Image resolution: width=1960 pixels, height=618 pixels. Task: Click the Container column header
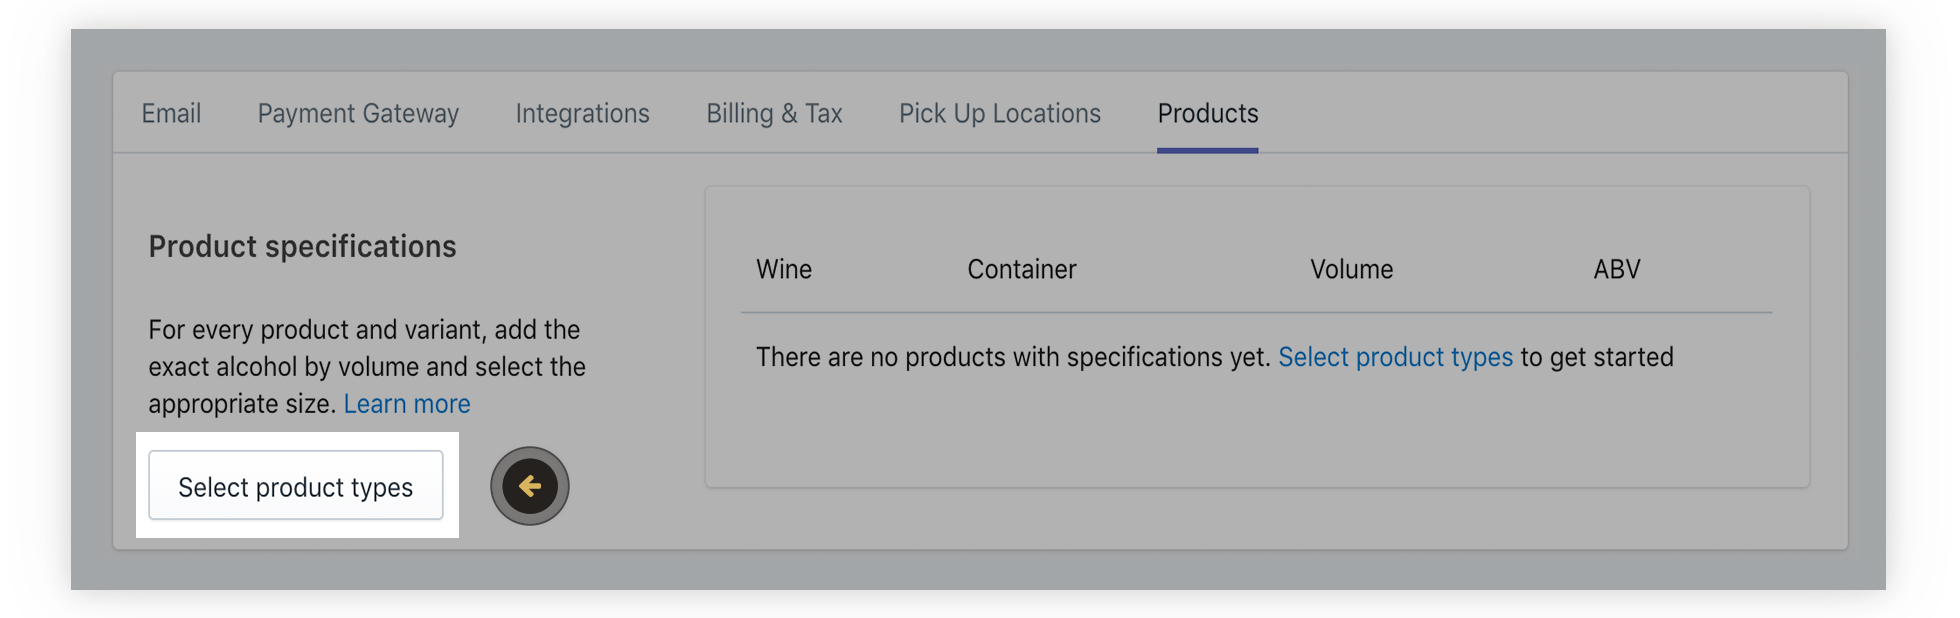click(1021, 269)
